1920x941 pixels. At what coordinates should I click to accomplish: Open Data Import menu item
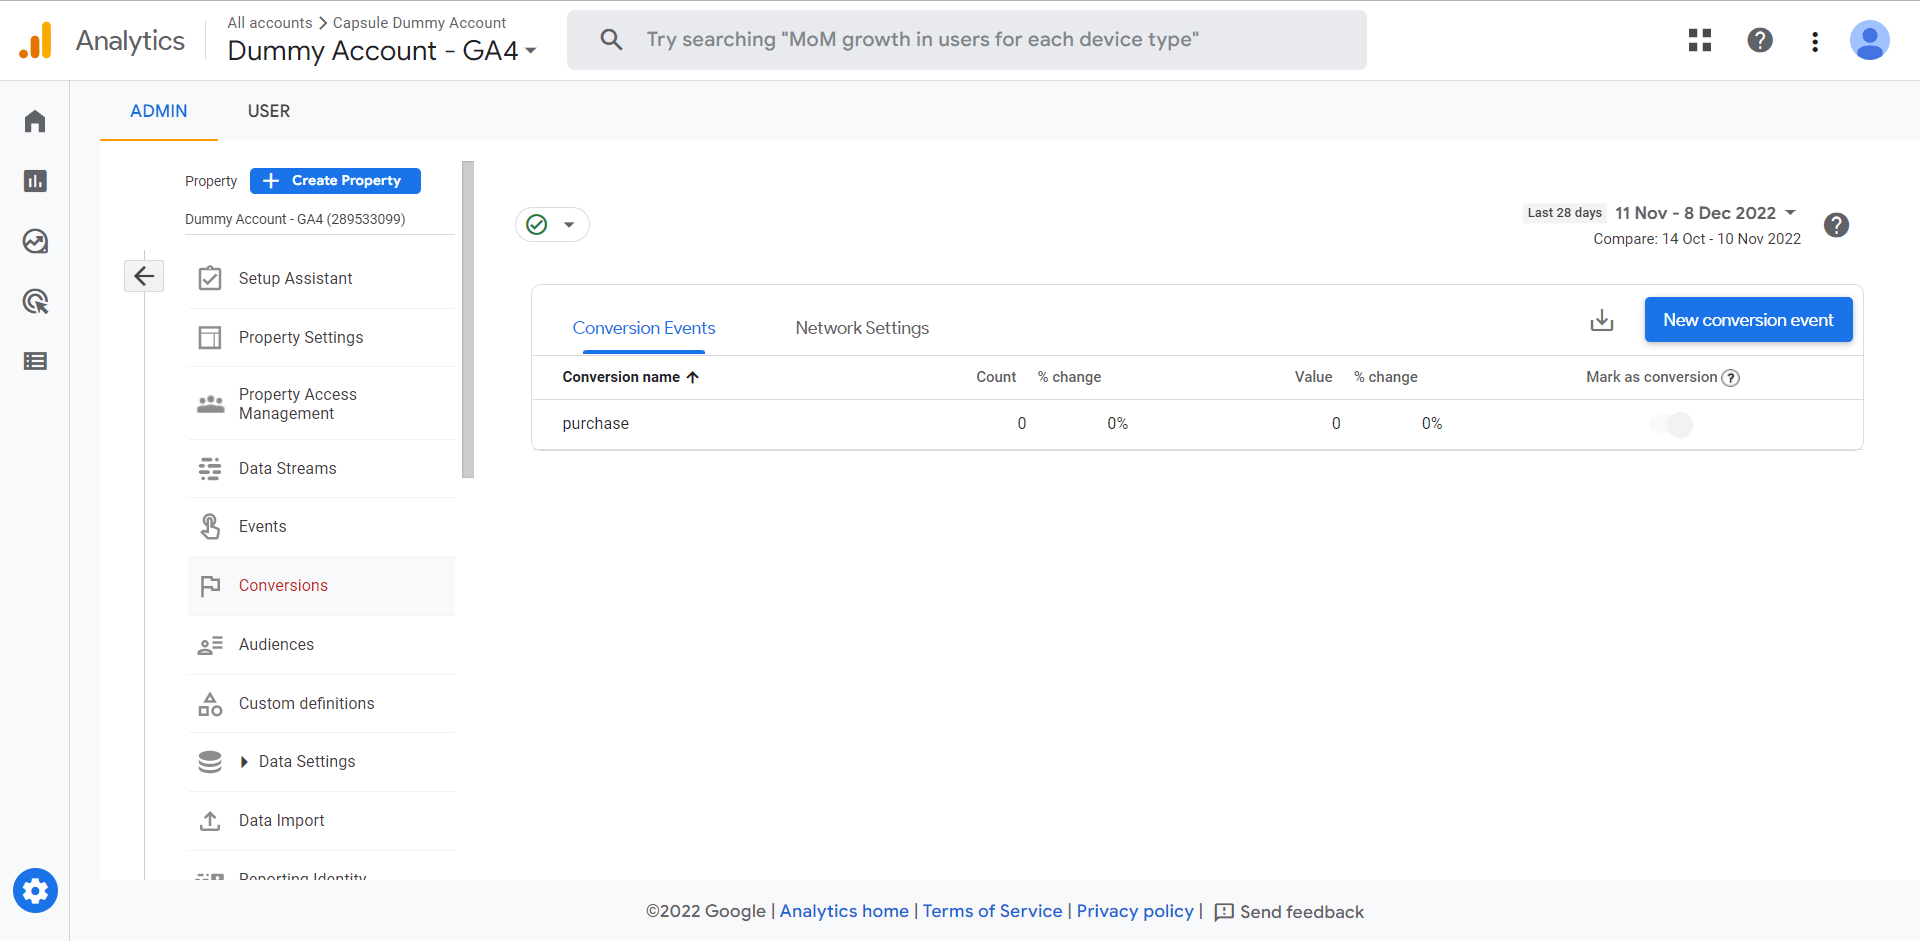(281, 821)
